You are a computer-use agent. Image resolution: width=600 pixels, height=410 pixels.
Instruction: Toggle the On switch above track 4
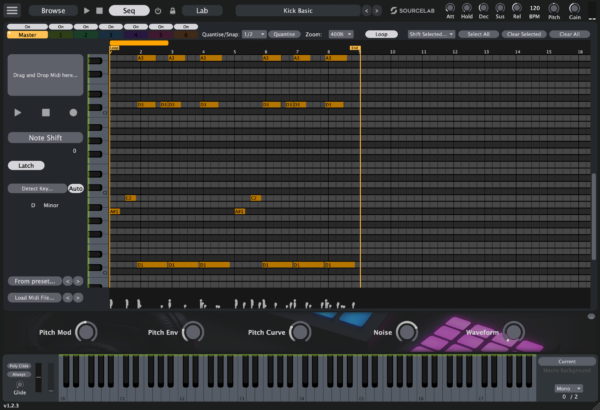coord(136,27)
